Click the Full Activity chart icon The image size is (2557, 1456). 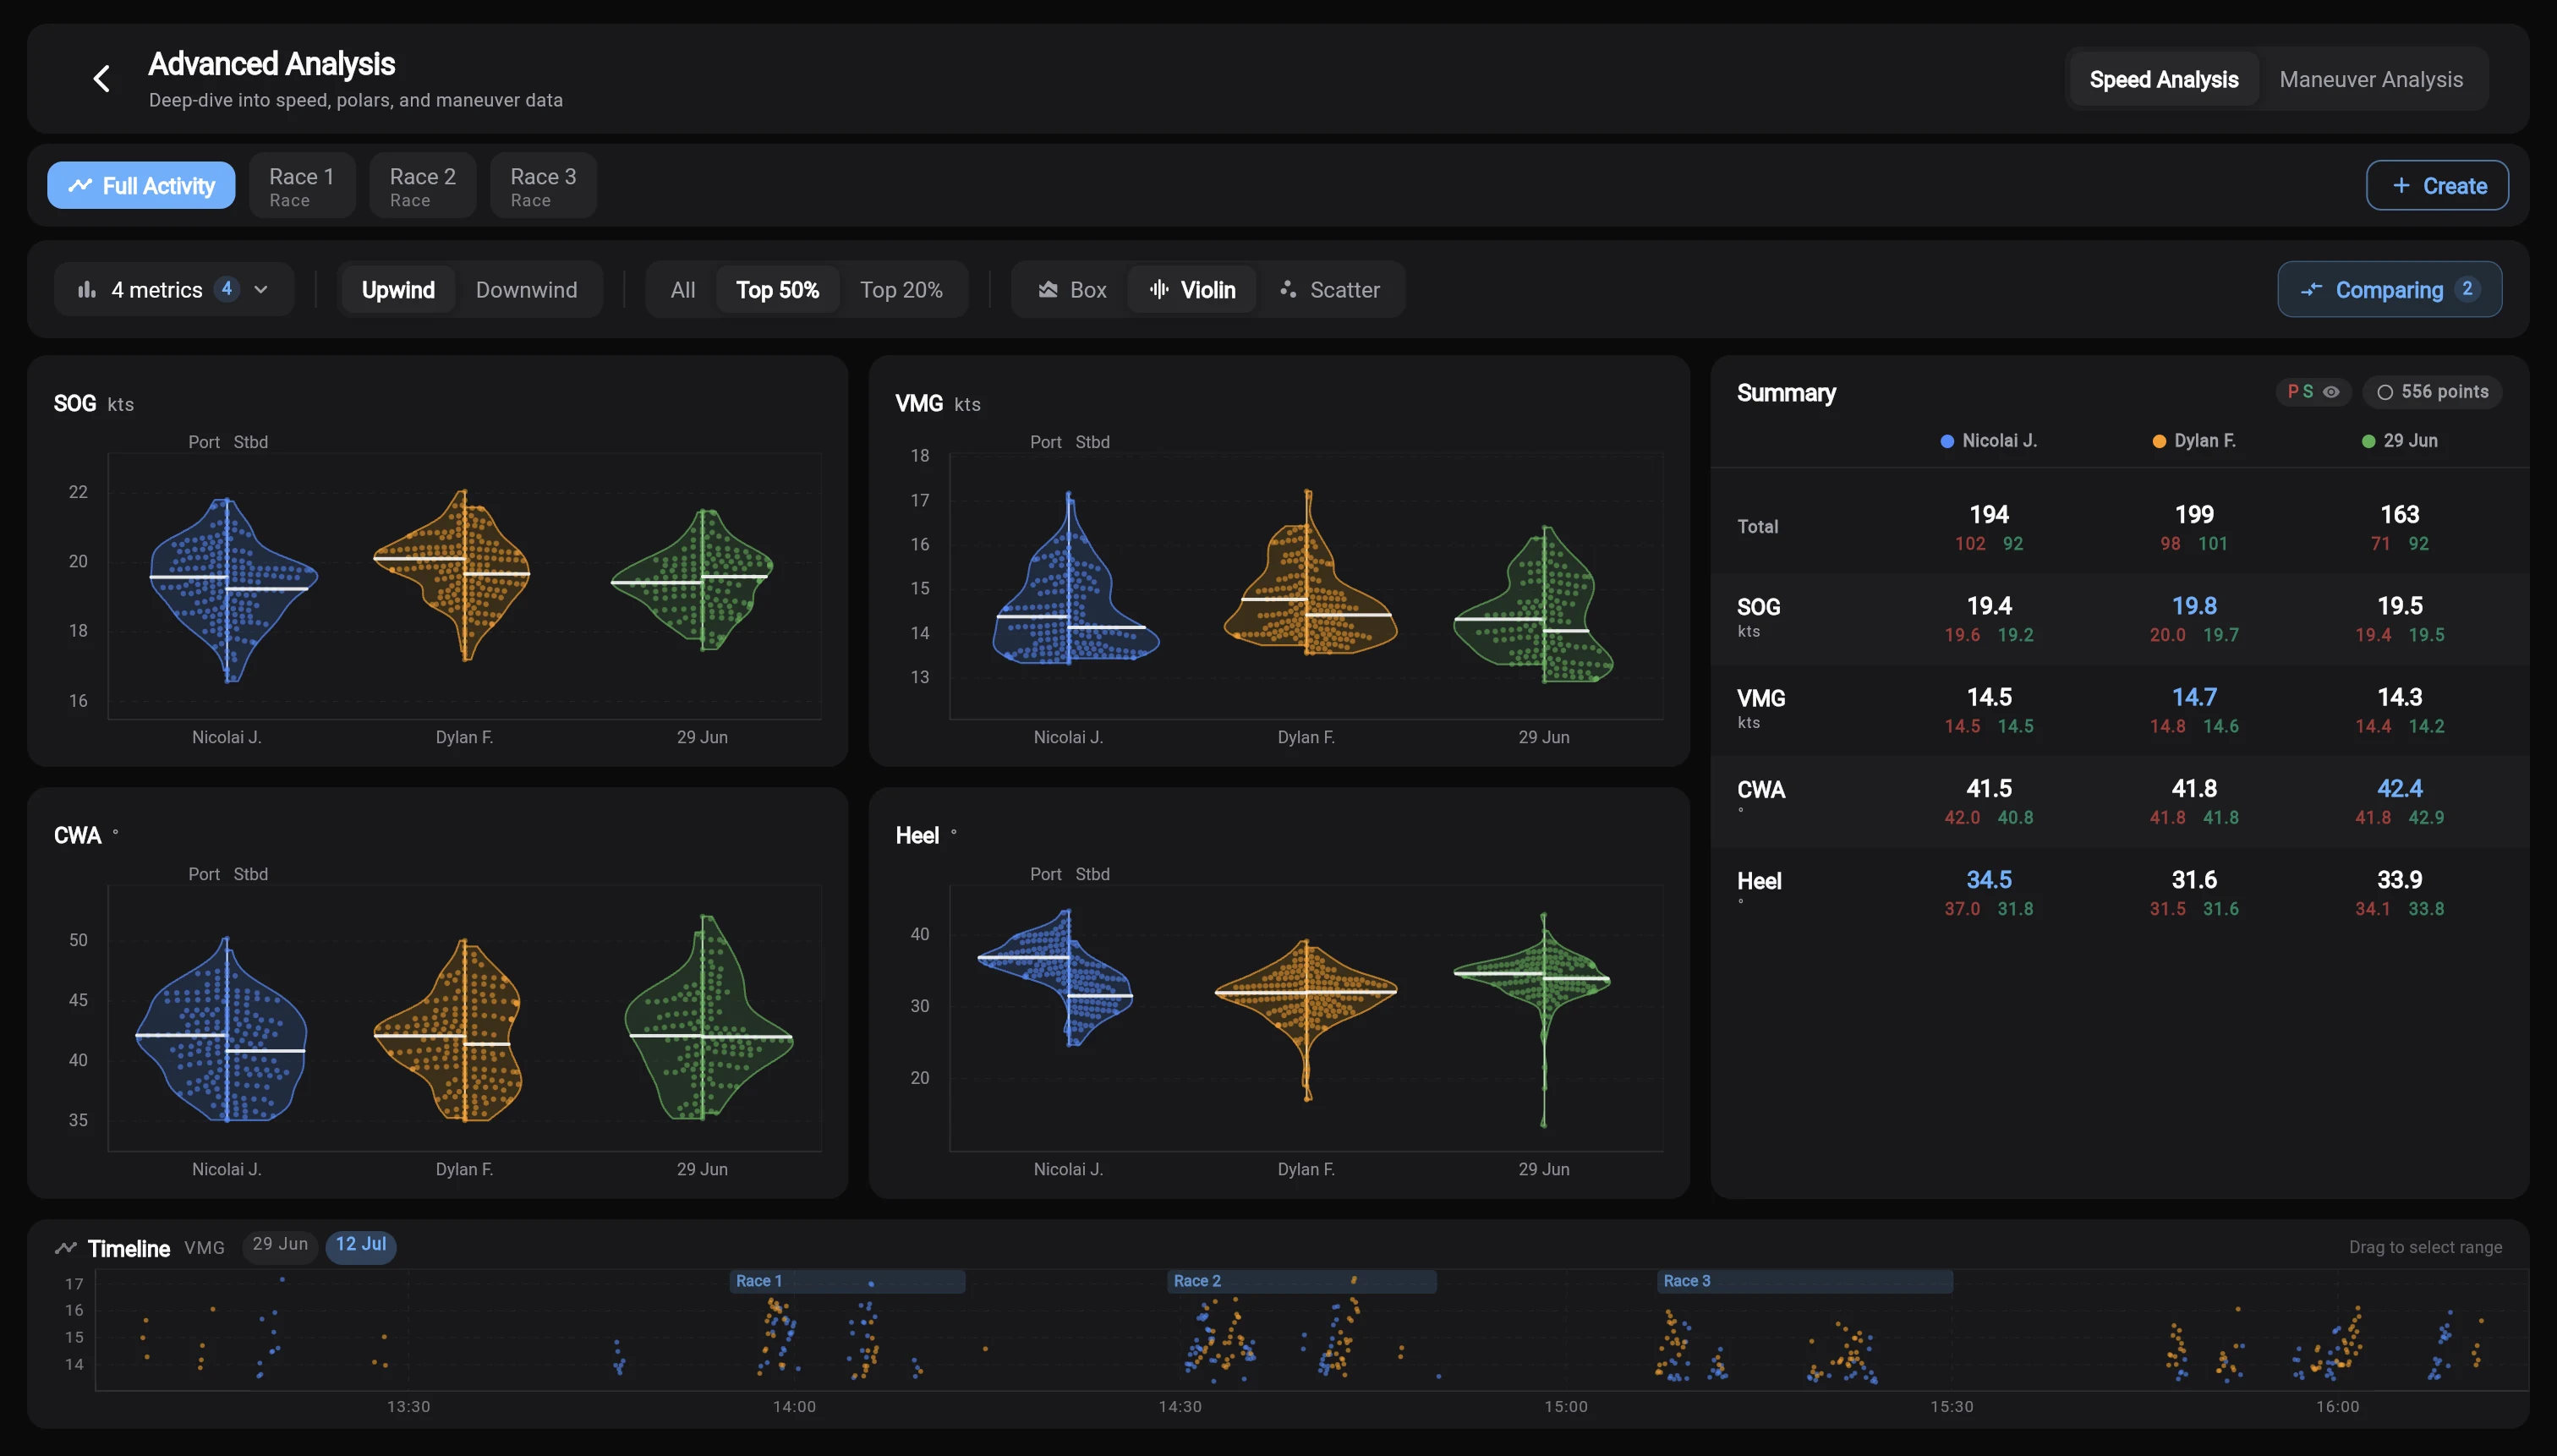click(x=80, y=186)
